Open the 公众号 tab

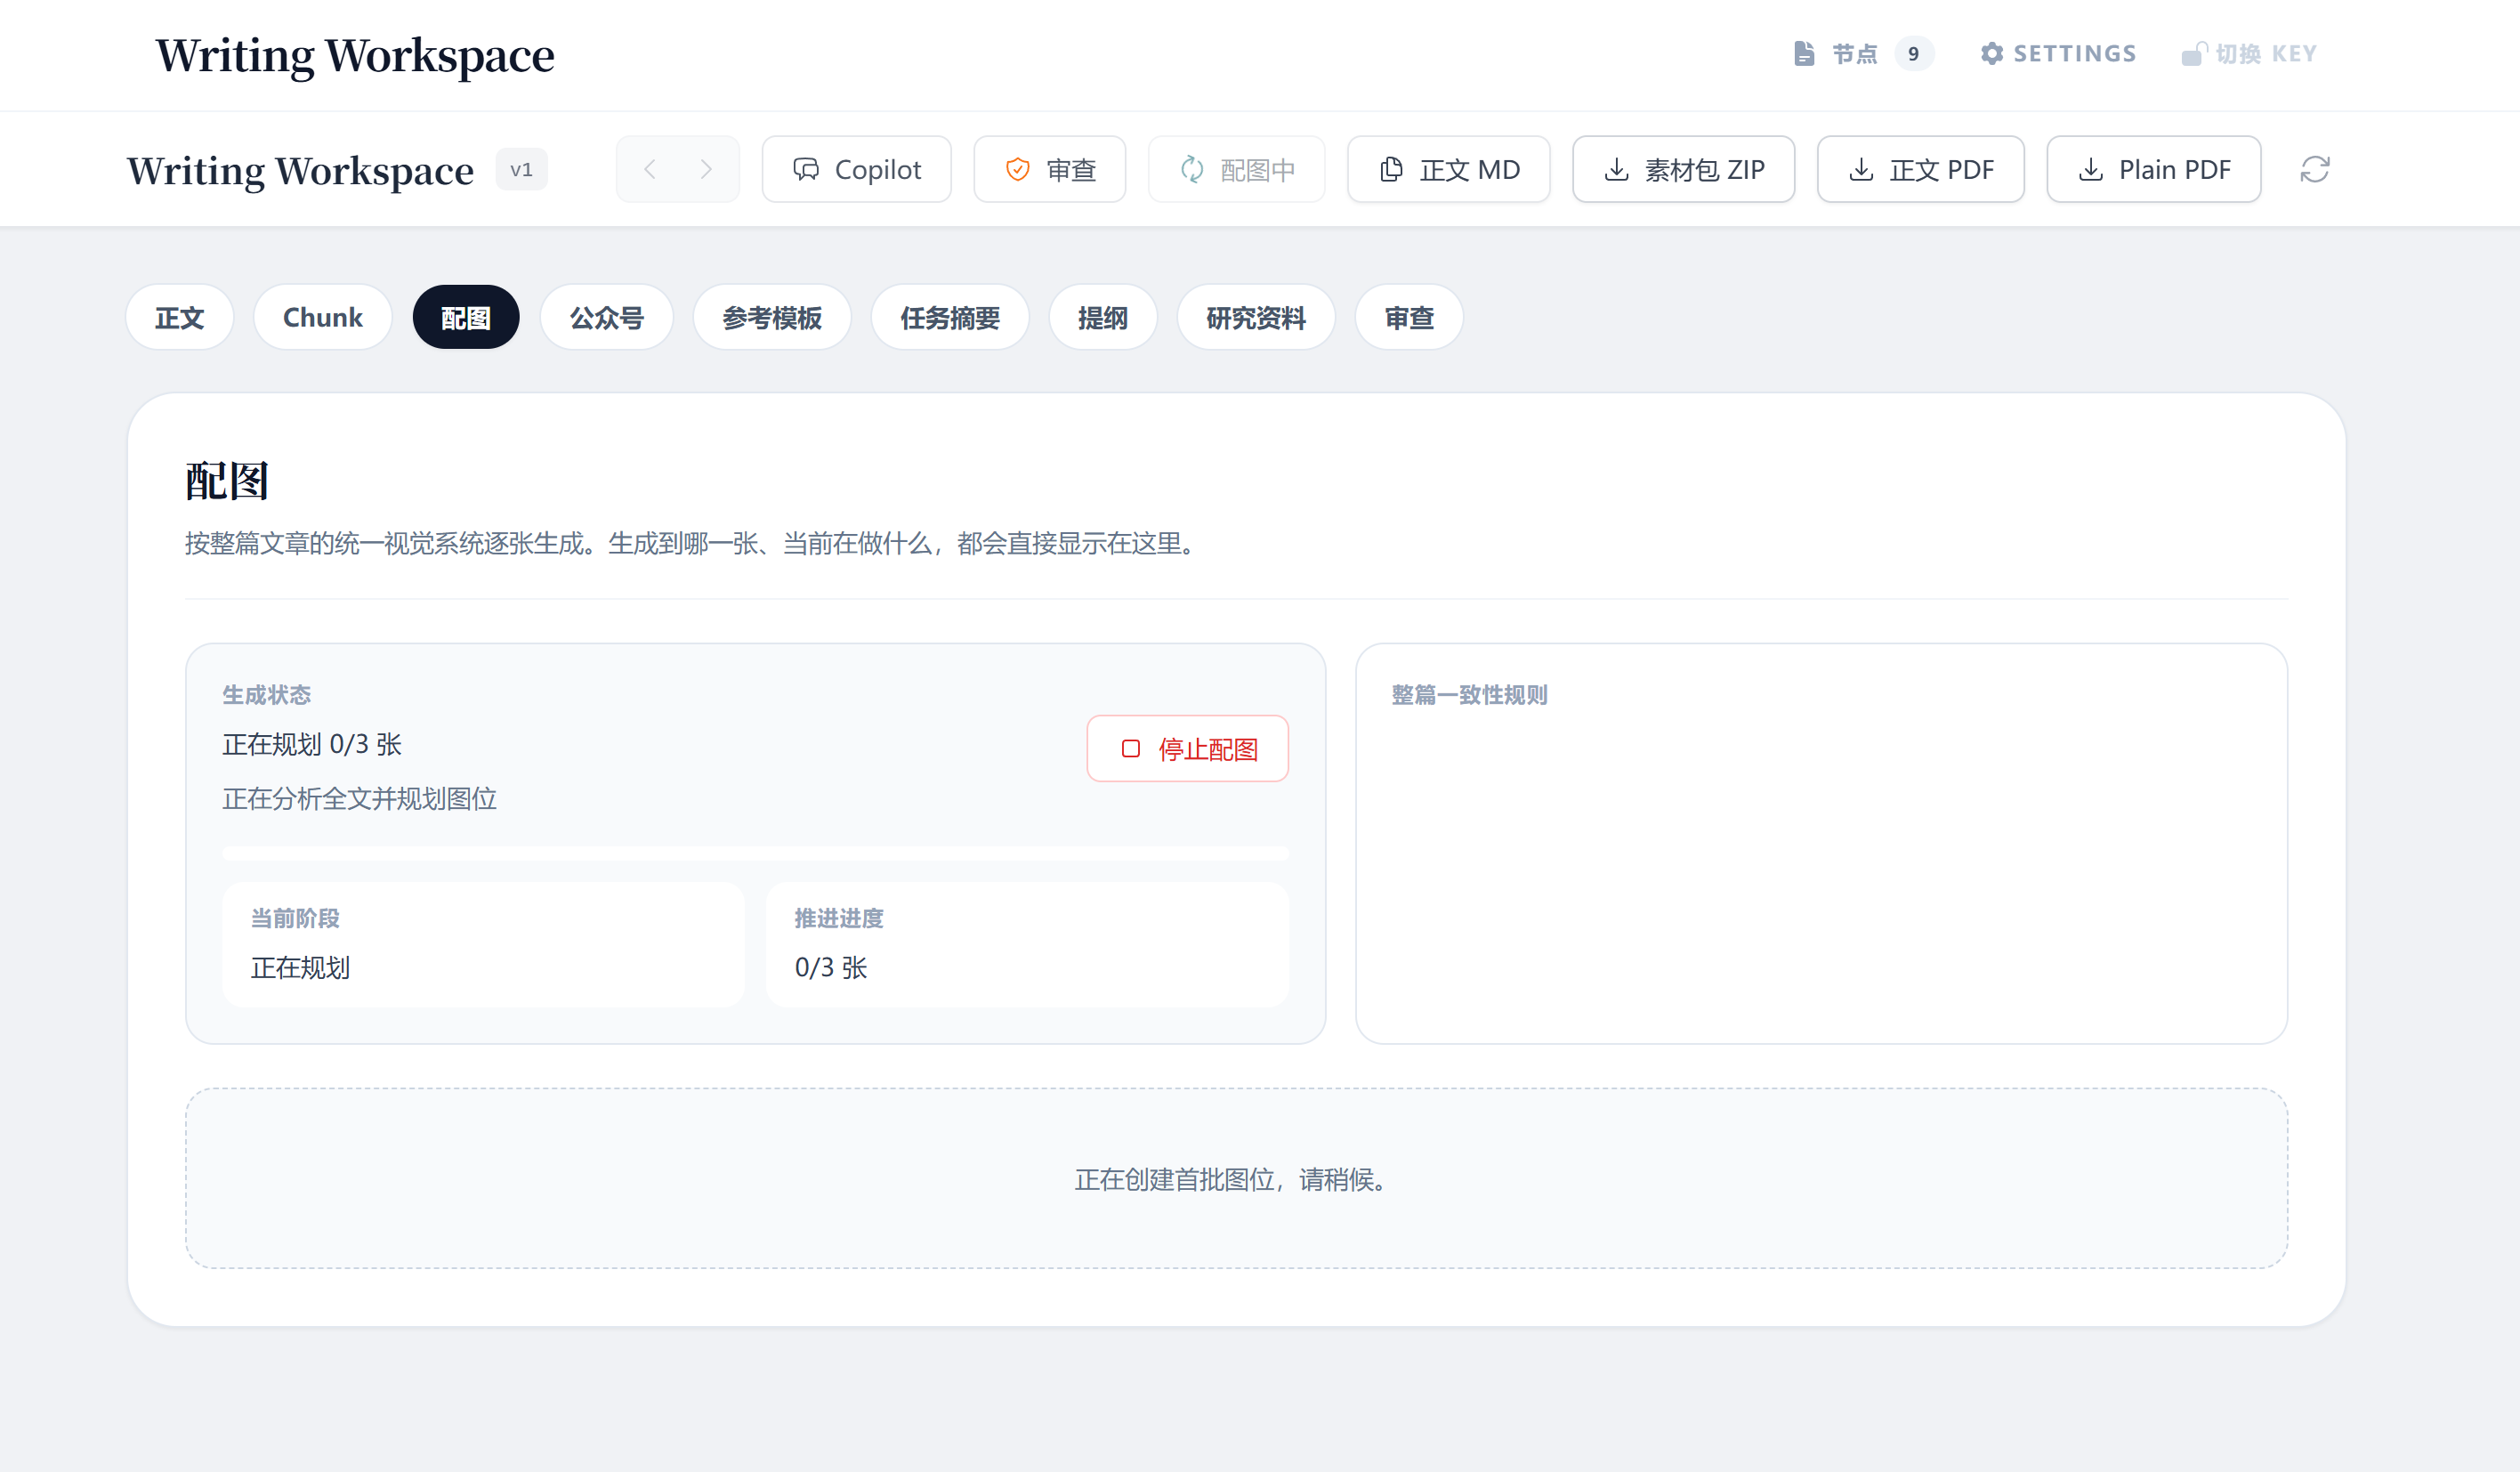coord(606,318)
